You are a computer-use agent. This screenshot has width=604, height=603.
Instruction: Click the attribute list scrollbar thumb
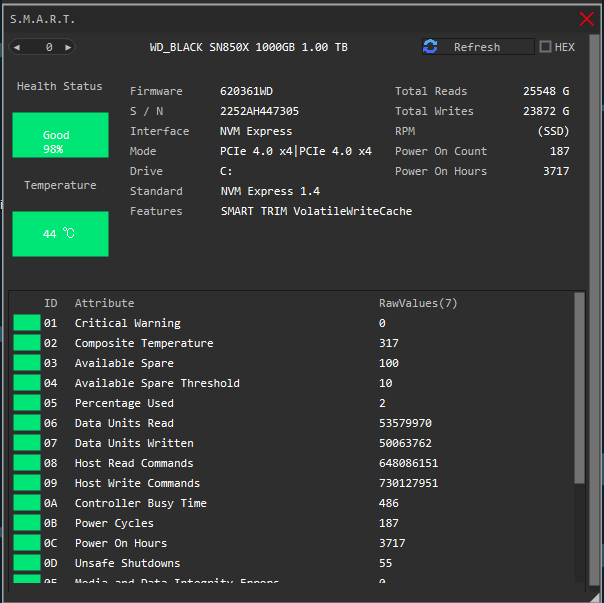[579, 388]
